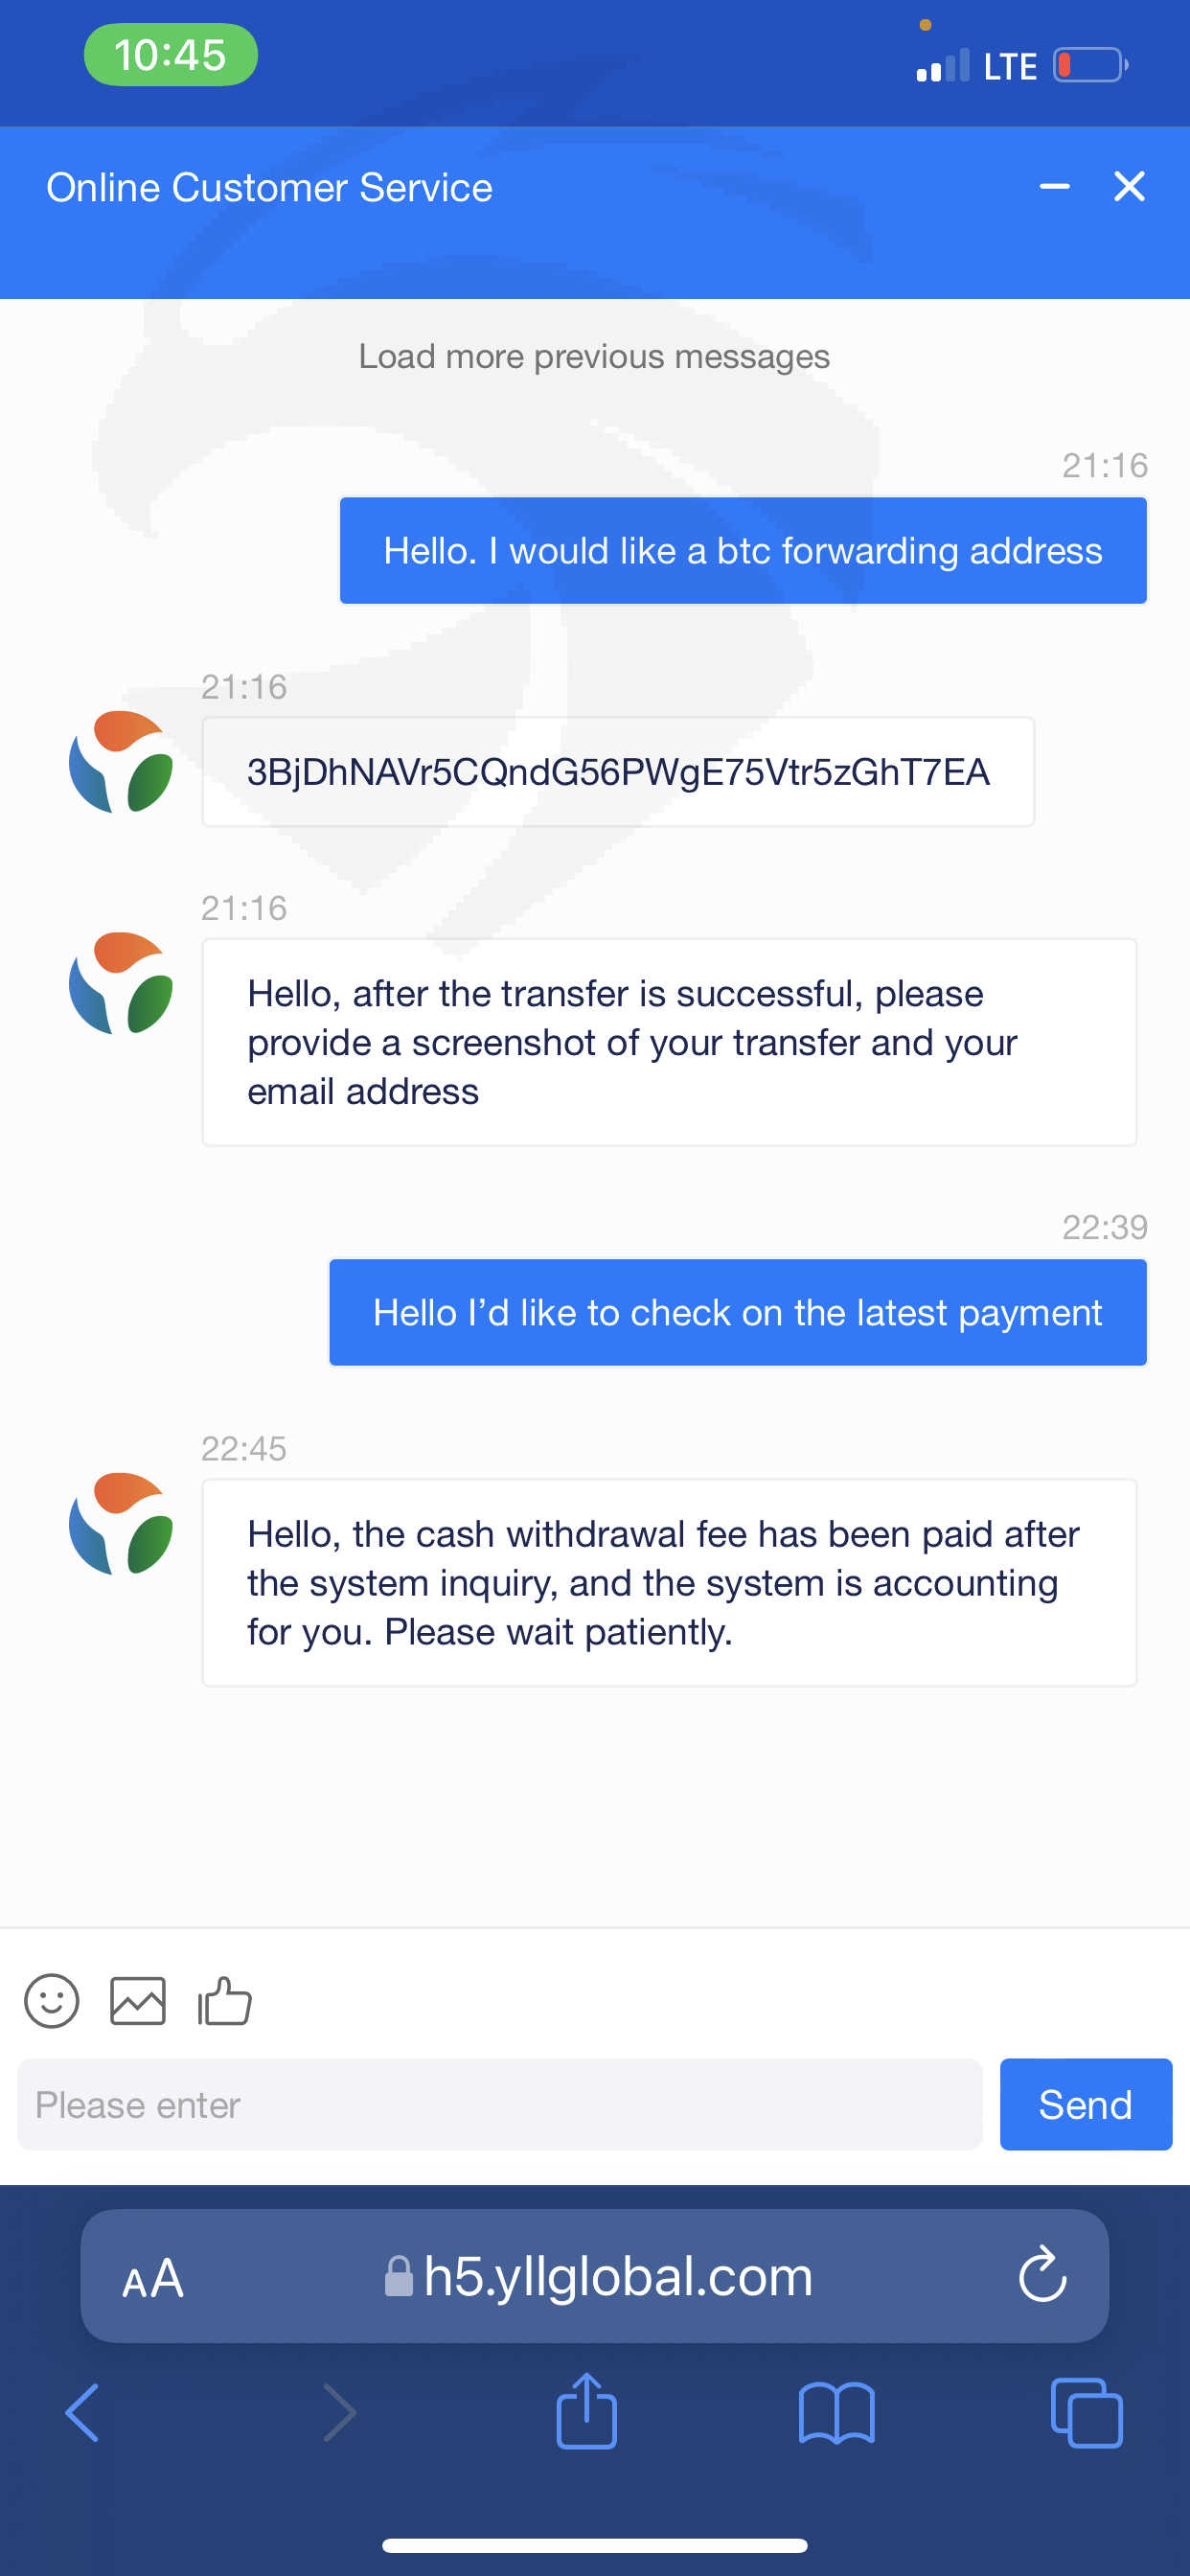
Task: Tap the cash withdrawal fee reply message
Action: point(668,1582)
